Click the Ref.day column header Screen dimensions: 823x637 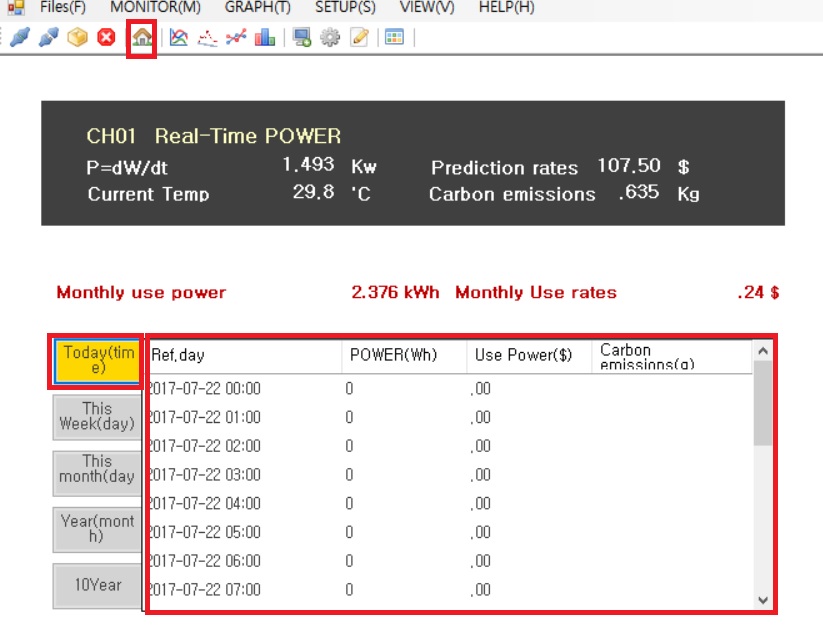coord(245,356)
